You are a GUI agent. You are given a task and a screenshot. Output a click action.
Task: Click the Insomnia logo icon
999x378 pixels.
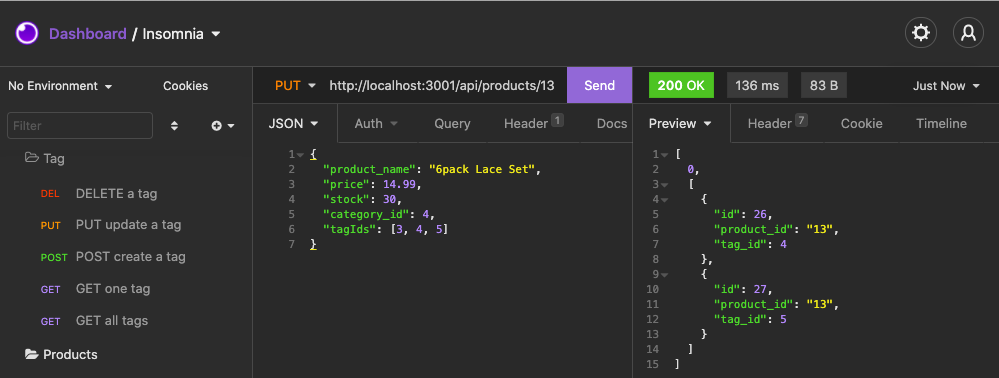coord(27,33)
